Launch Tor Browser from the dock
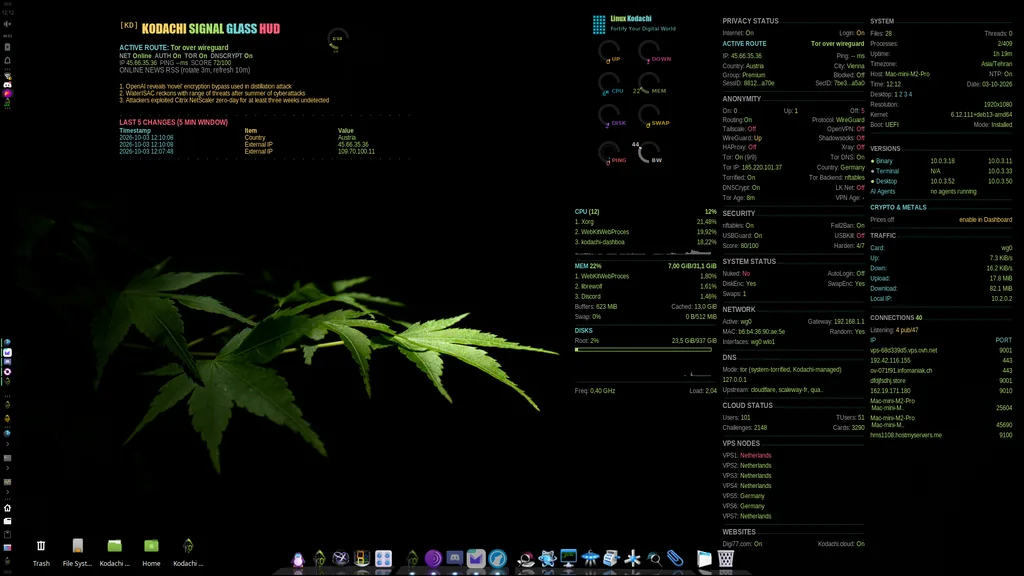Viewport: 1024px width, 576px height. tap(433, 558)
